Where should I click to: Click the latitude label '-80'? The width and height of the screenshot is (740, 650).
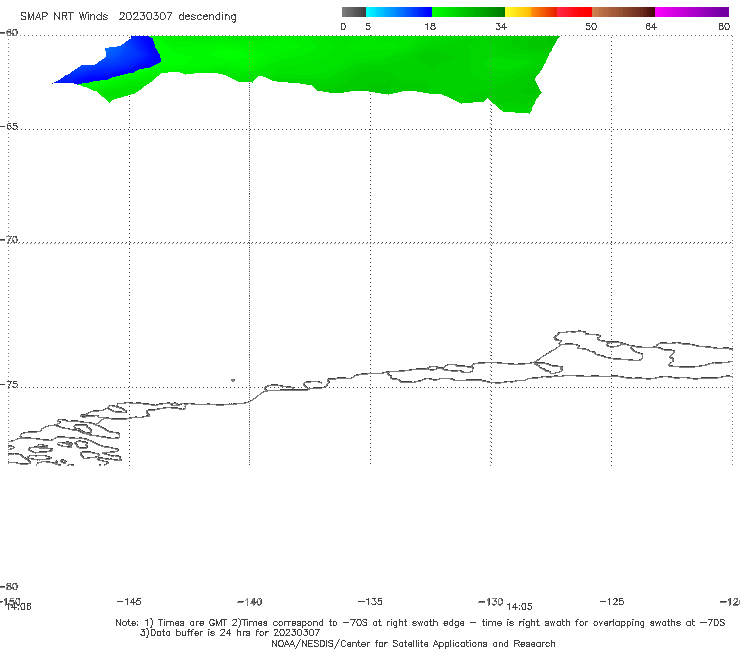pyautogui.click(x=9, y=586)
